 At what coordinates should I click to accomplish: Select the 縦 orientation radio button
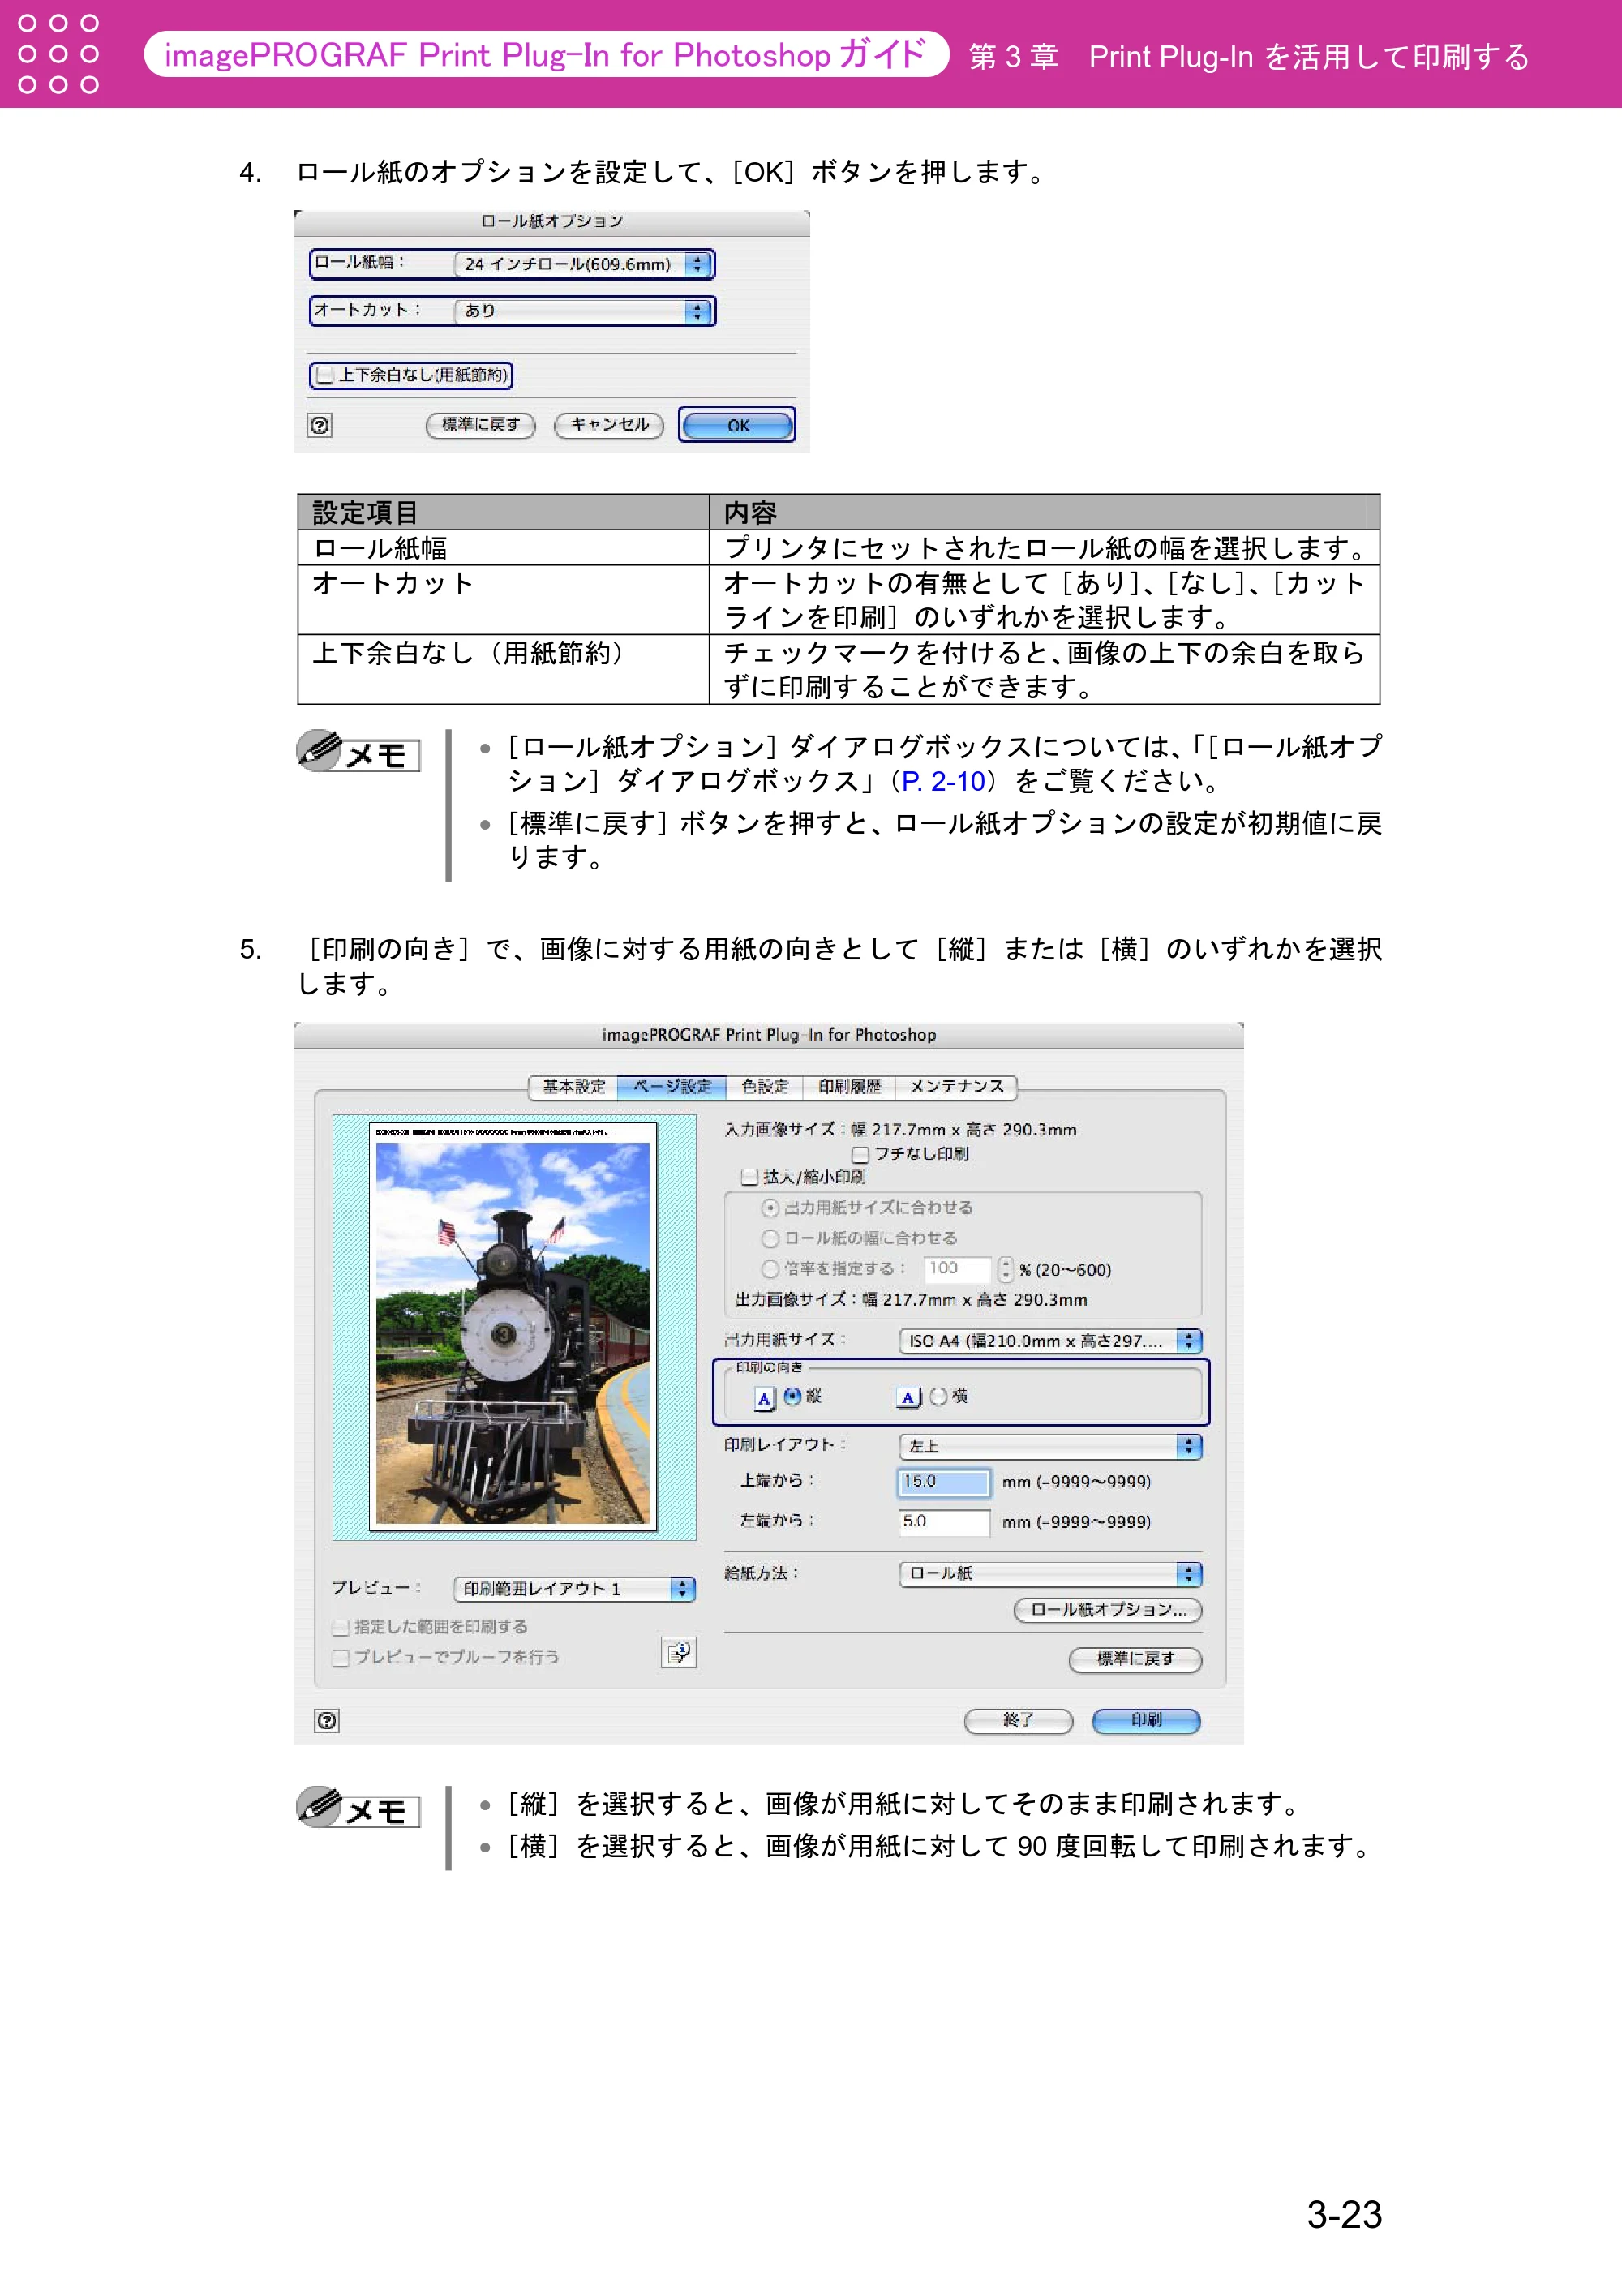coord(792,1396)
